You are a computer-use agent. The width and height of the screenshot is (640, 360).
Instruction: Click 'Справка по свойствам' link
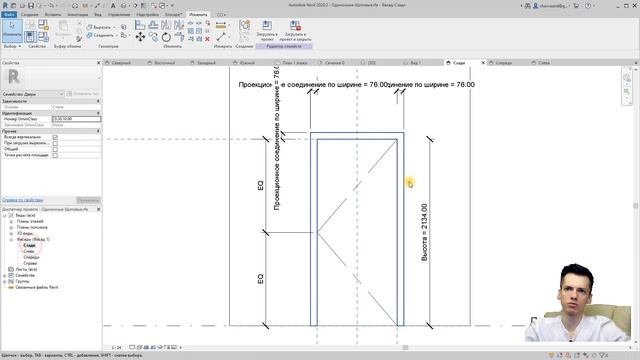pyautogui.click(x=22, y=200)
